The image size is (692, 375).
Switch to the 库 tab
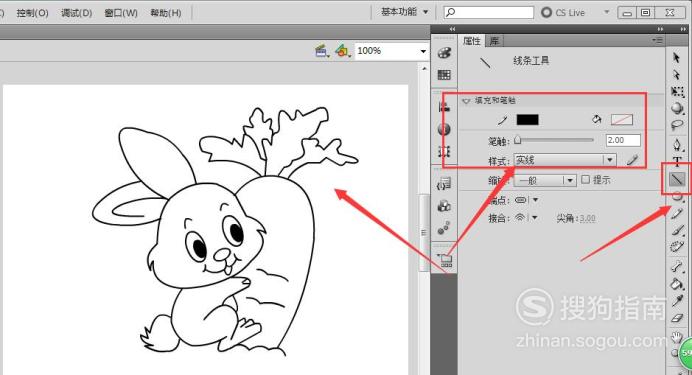[x=494, y=41]
